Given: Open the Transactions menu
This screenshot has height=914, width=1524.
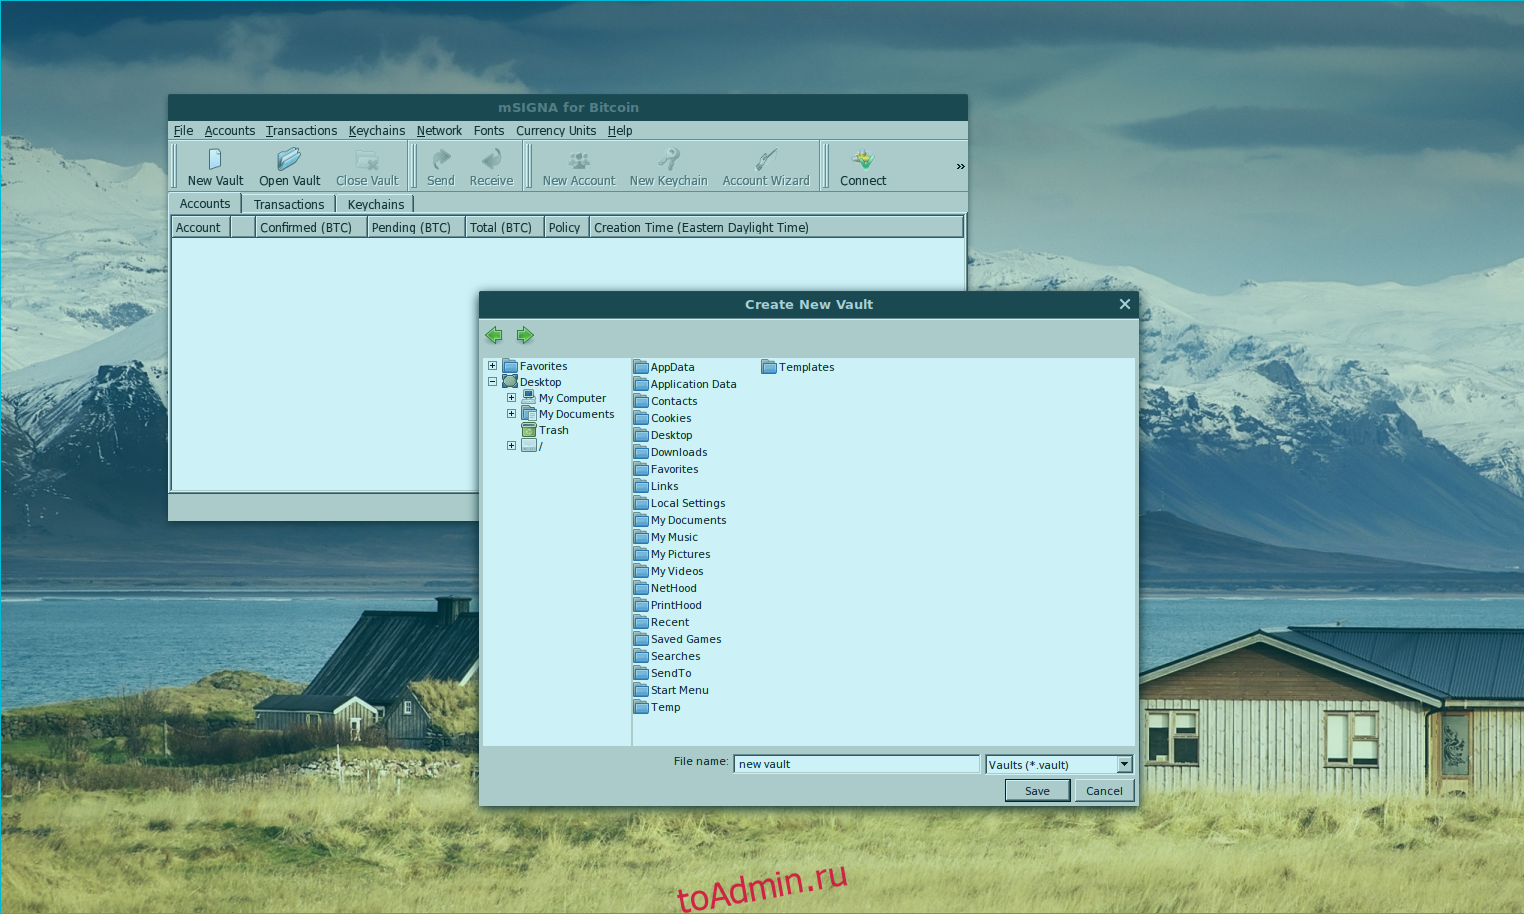Looking at the screenshot, I should (x=301, y=130).
